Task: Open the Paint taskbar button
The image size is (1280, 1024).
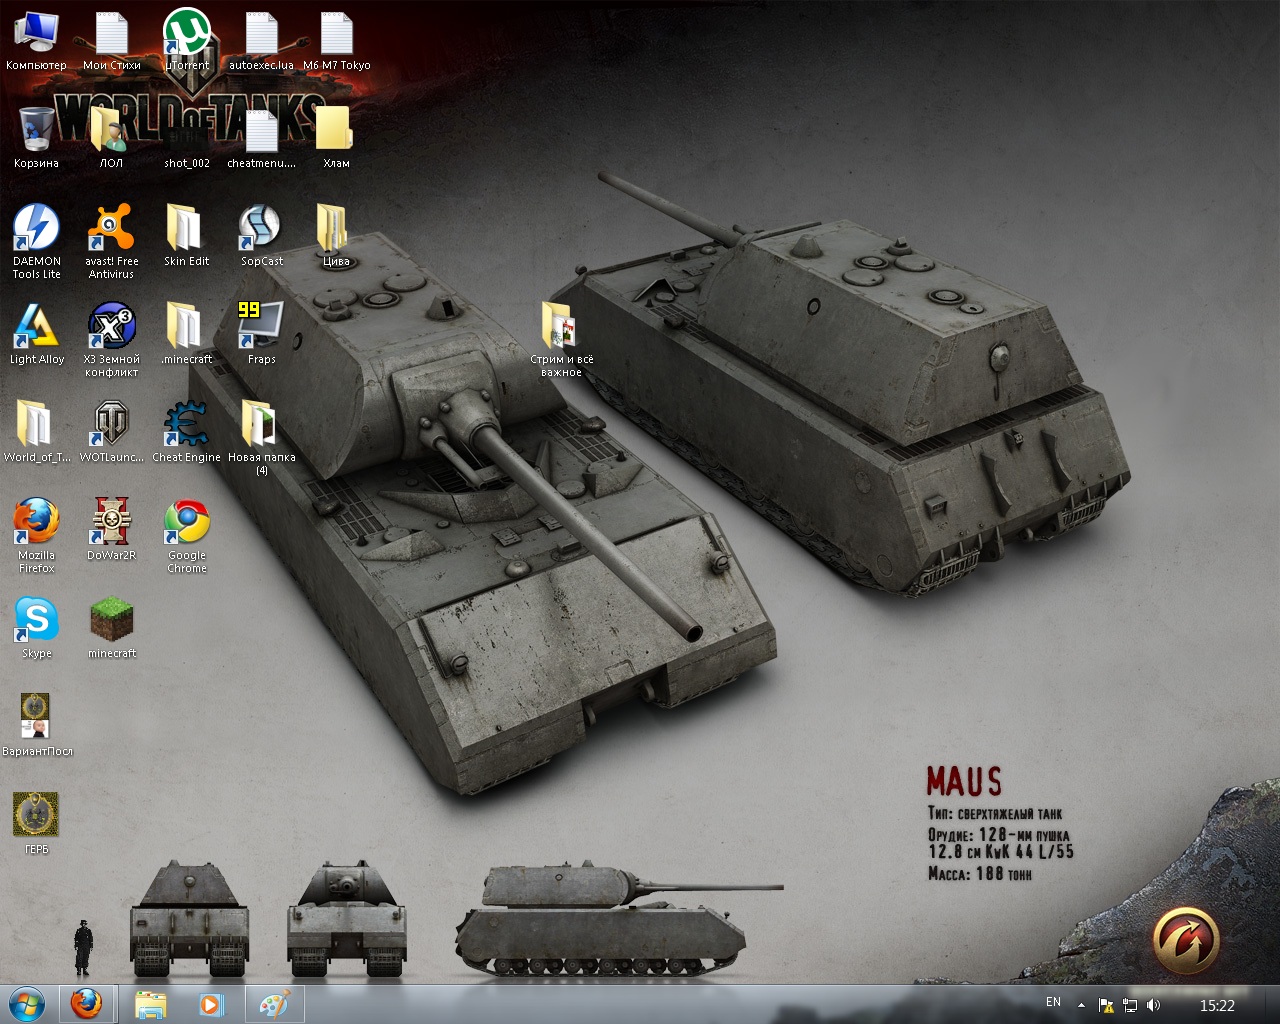Action: pos(274,1004)
